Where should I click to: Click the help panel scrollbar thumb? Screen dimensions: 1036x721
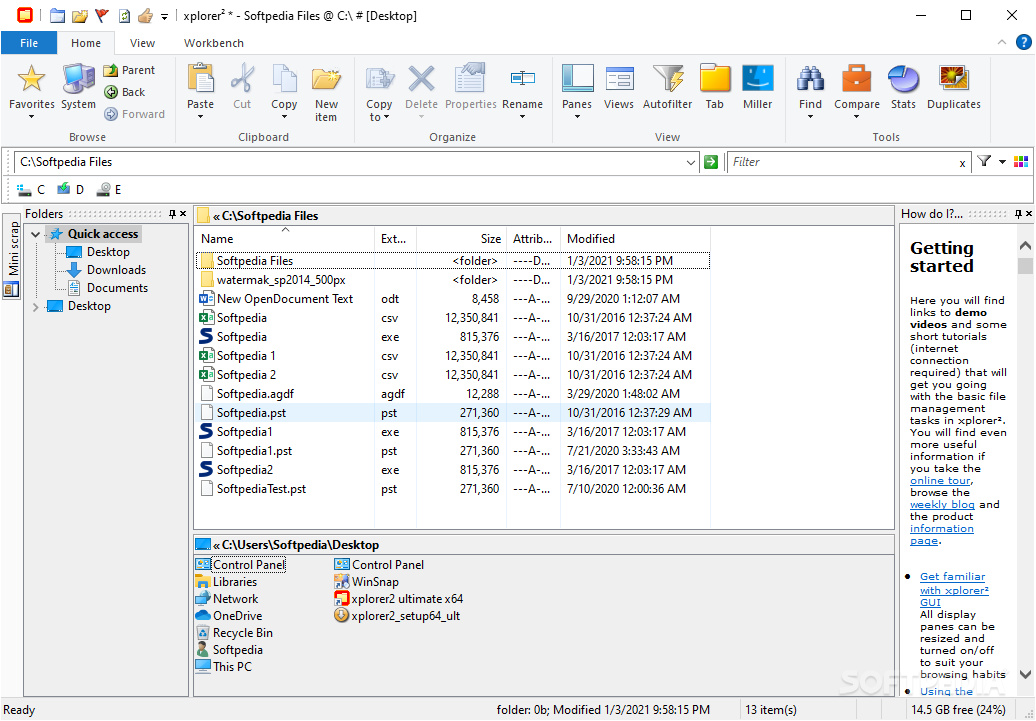(1025, 266)
